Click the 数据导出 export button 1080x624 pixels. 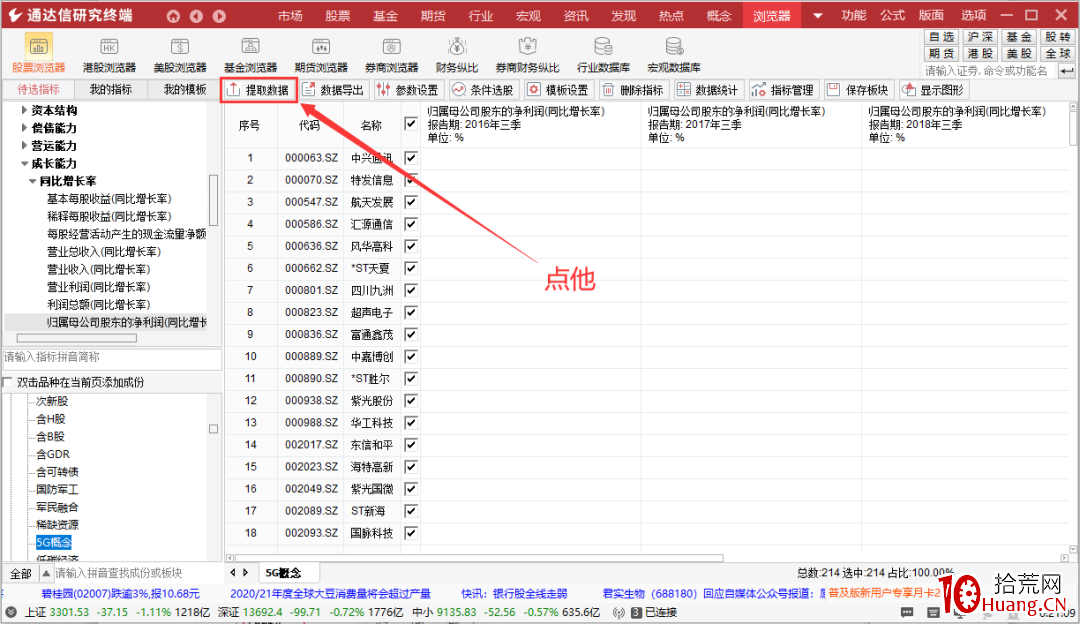click(333, 90)
